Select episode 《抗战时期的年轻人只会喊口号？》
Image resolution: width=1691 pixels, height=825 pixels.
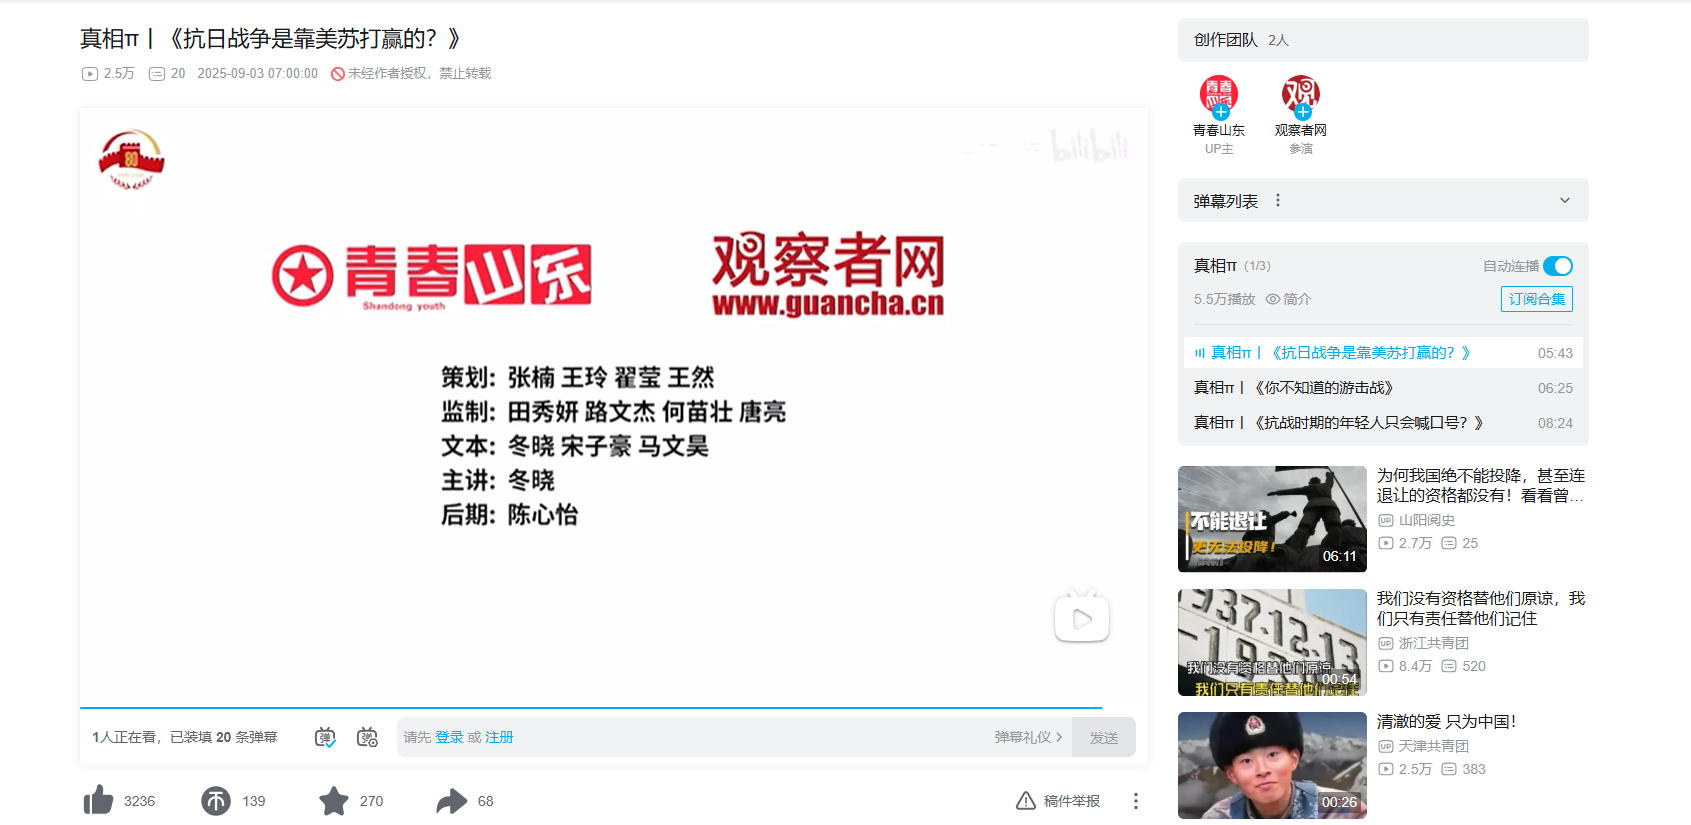1339,423
